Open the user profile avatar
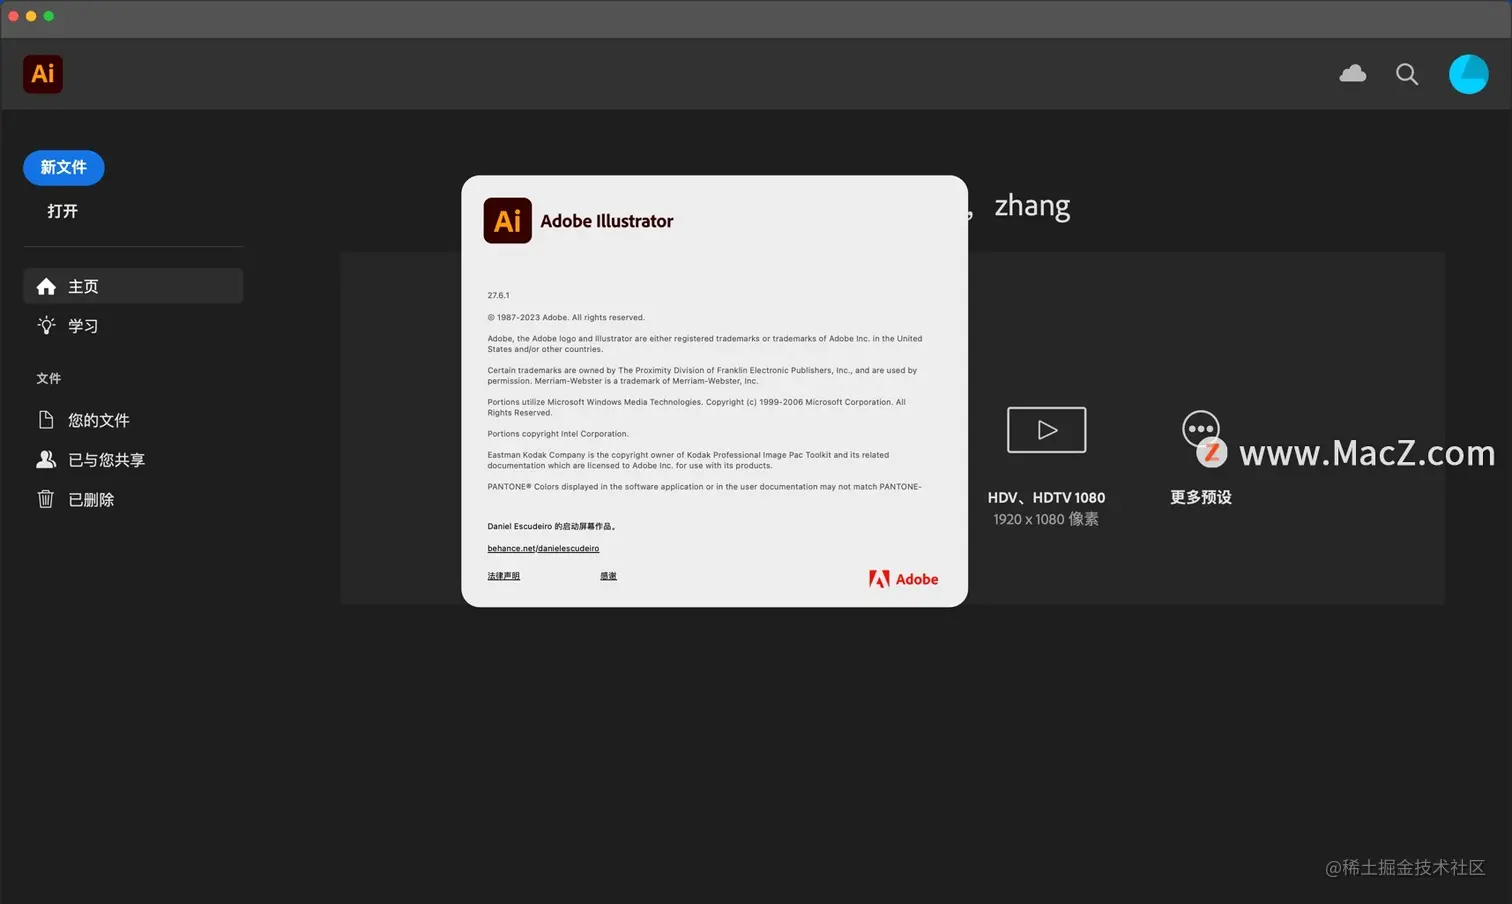 pyautogui.click(x=1468, y=74)
